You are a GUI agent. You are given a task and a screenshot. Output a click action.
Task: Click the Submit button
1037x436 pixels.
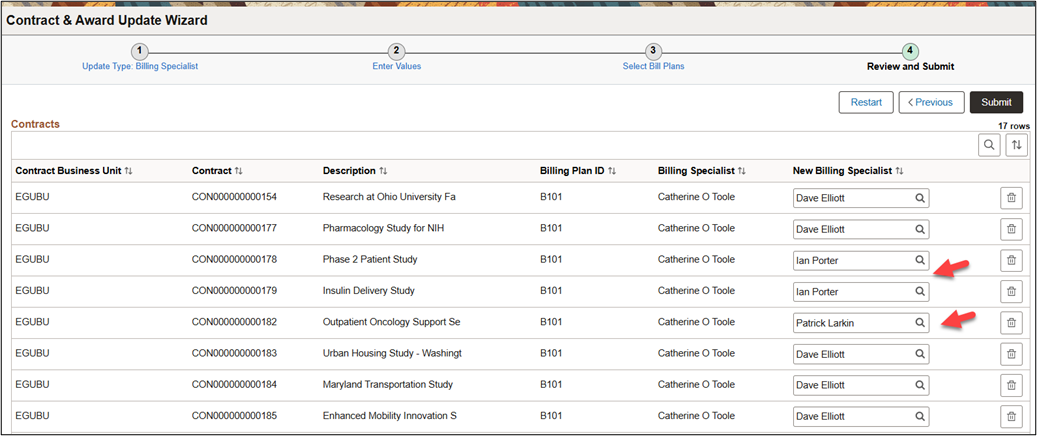click(996, 102)
